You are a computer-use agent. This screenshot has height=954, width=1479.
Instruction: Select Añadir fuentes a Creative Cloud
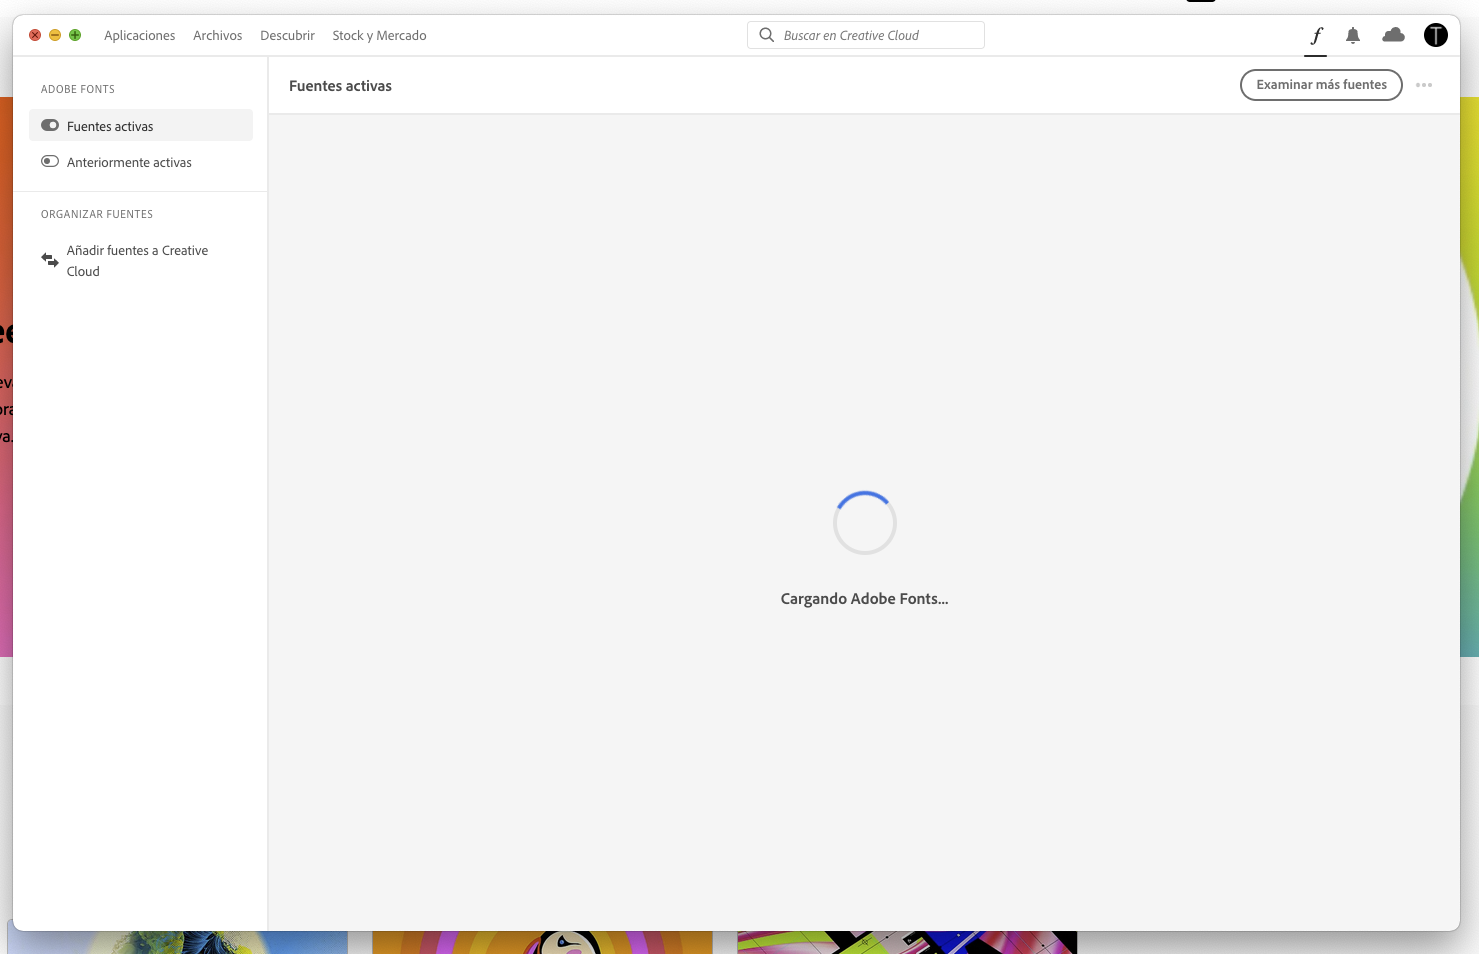pos(137,260)
